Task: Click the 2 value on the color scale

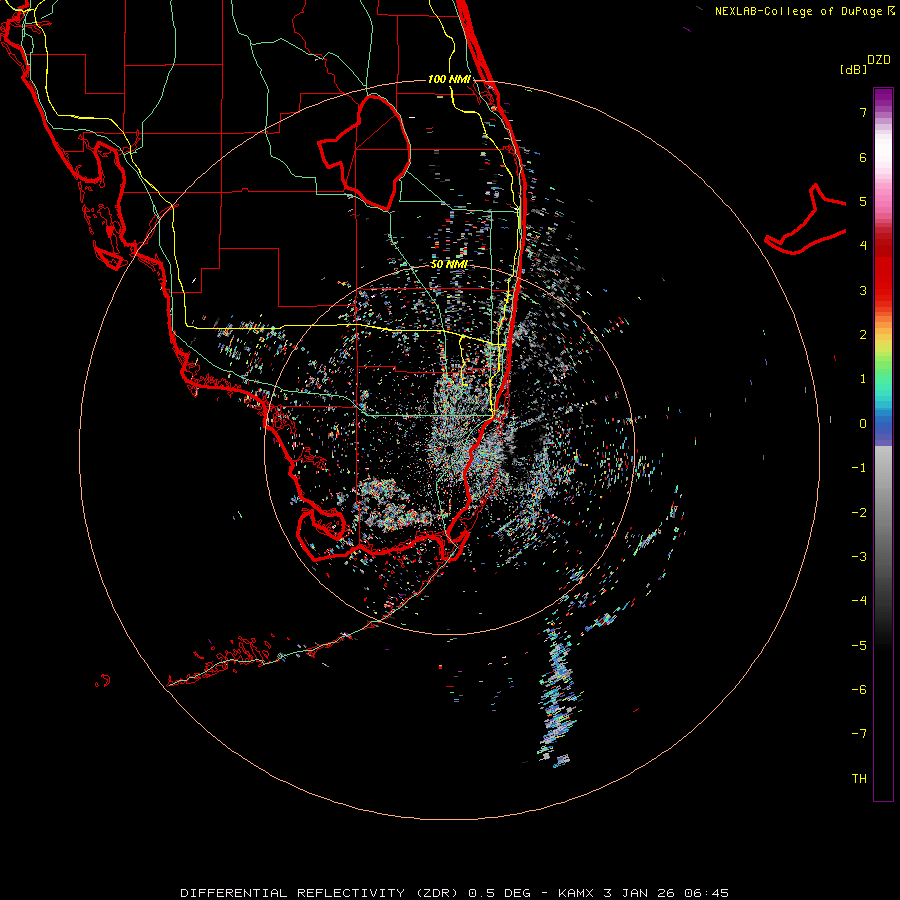Action: 863,335
